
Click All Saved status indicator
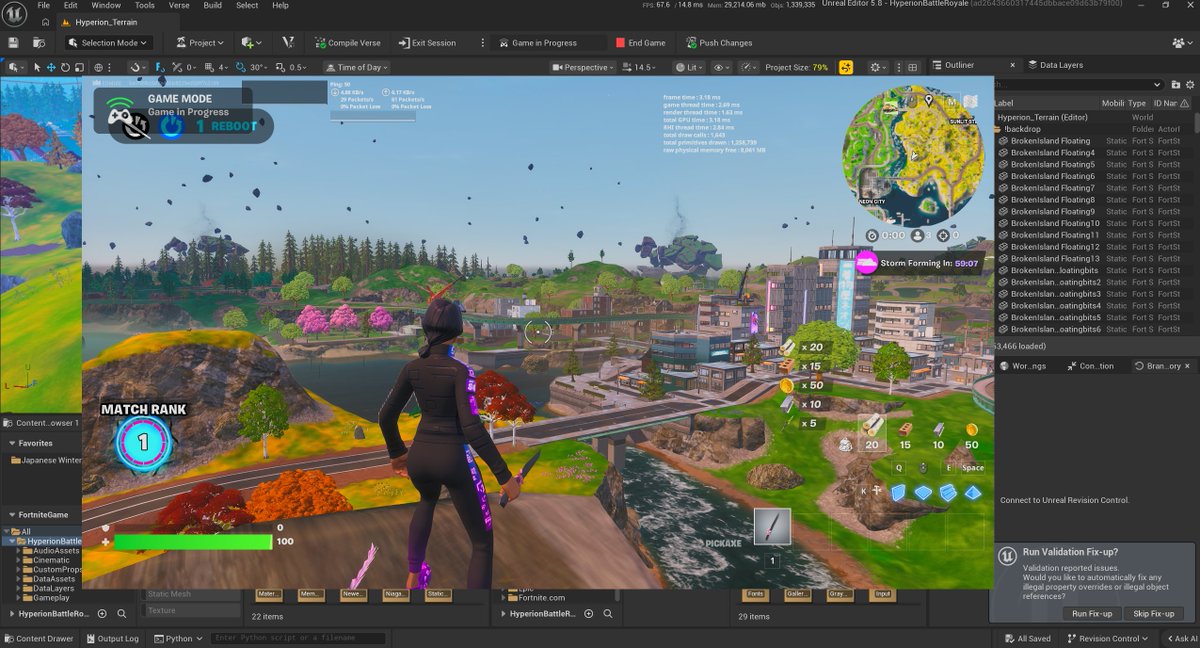click(1028, 638)
